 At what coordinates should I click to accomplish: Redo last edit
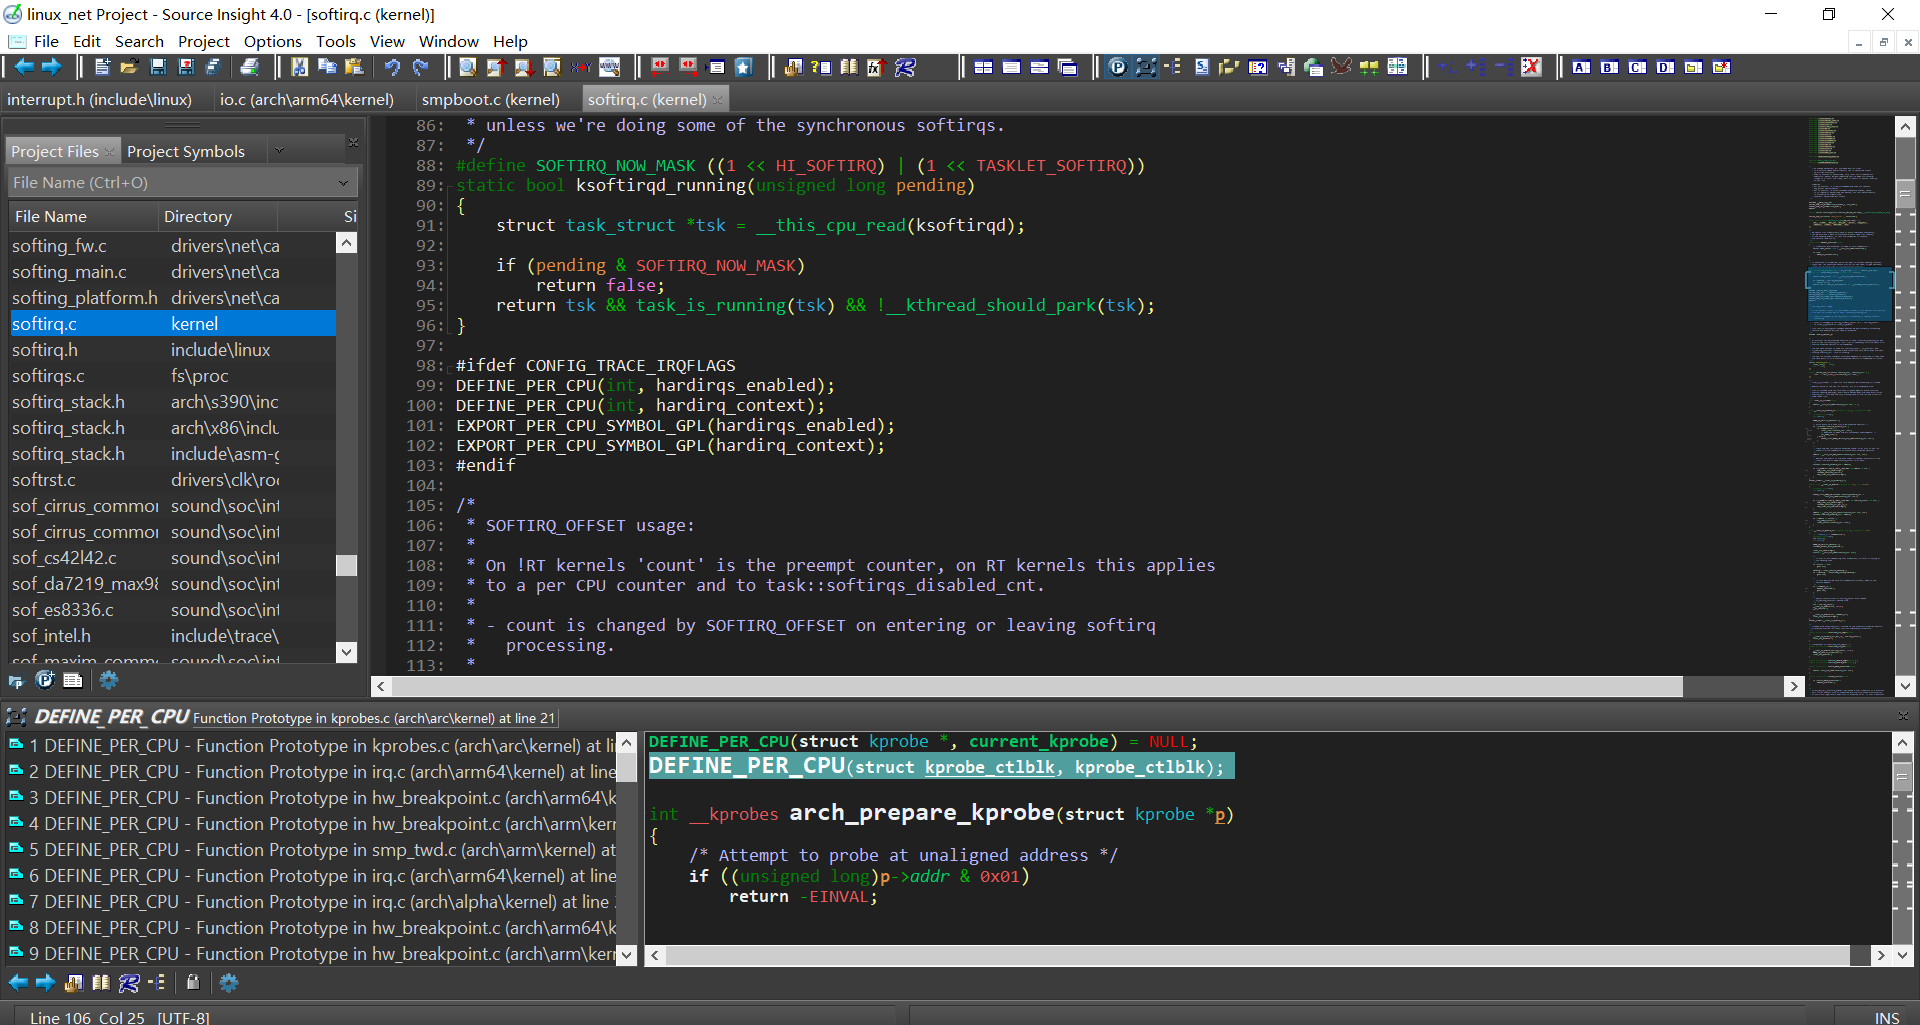(x=420, y=67)
